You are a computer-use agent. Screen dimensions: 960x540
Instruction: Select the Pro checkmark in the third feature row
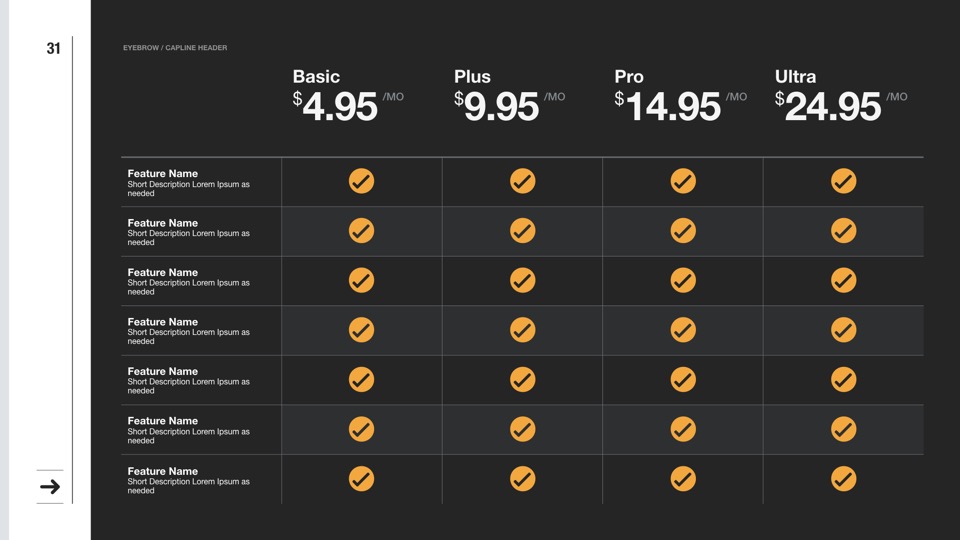683,280
